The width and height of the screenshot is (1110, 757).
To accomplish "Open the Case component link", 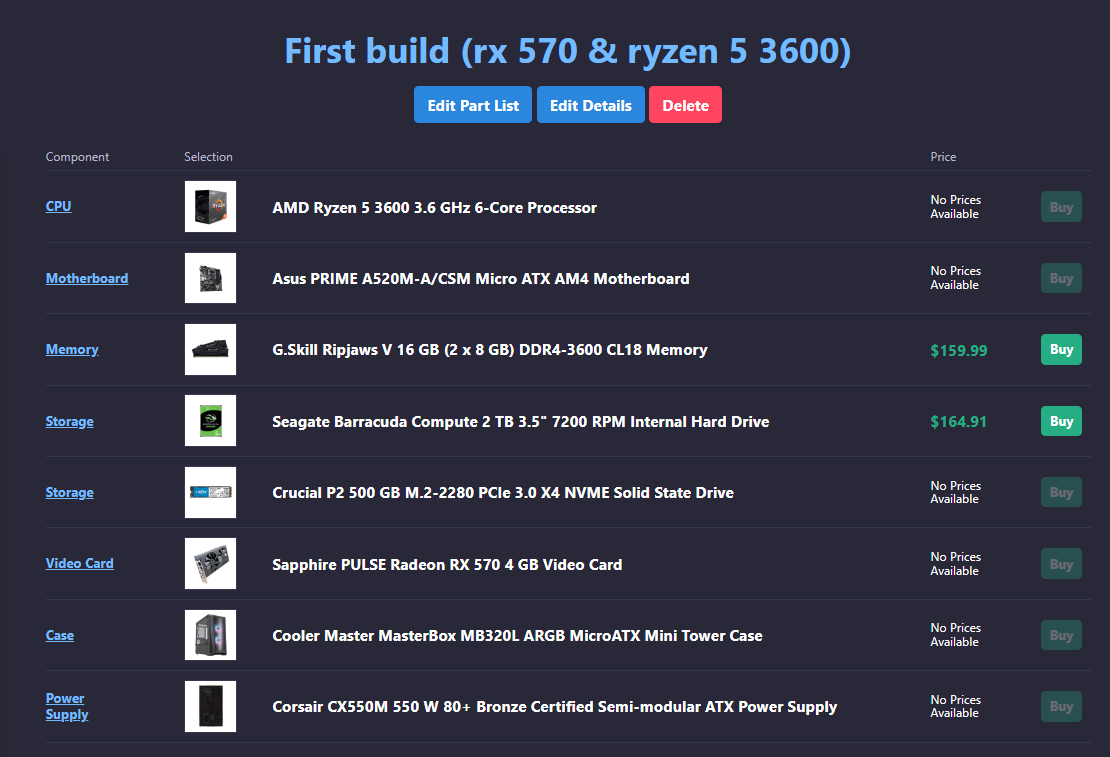I will tap(59, 635).
